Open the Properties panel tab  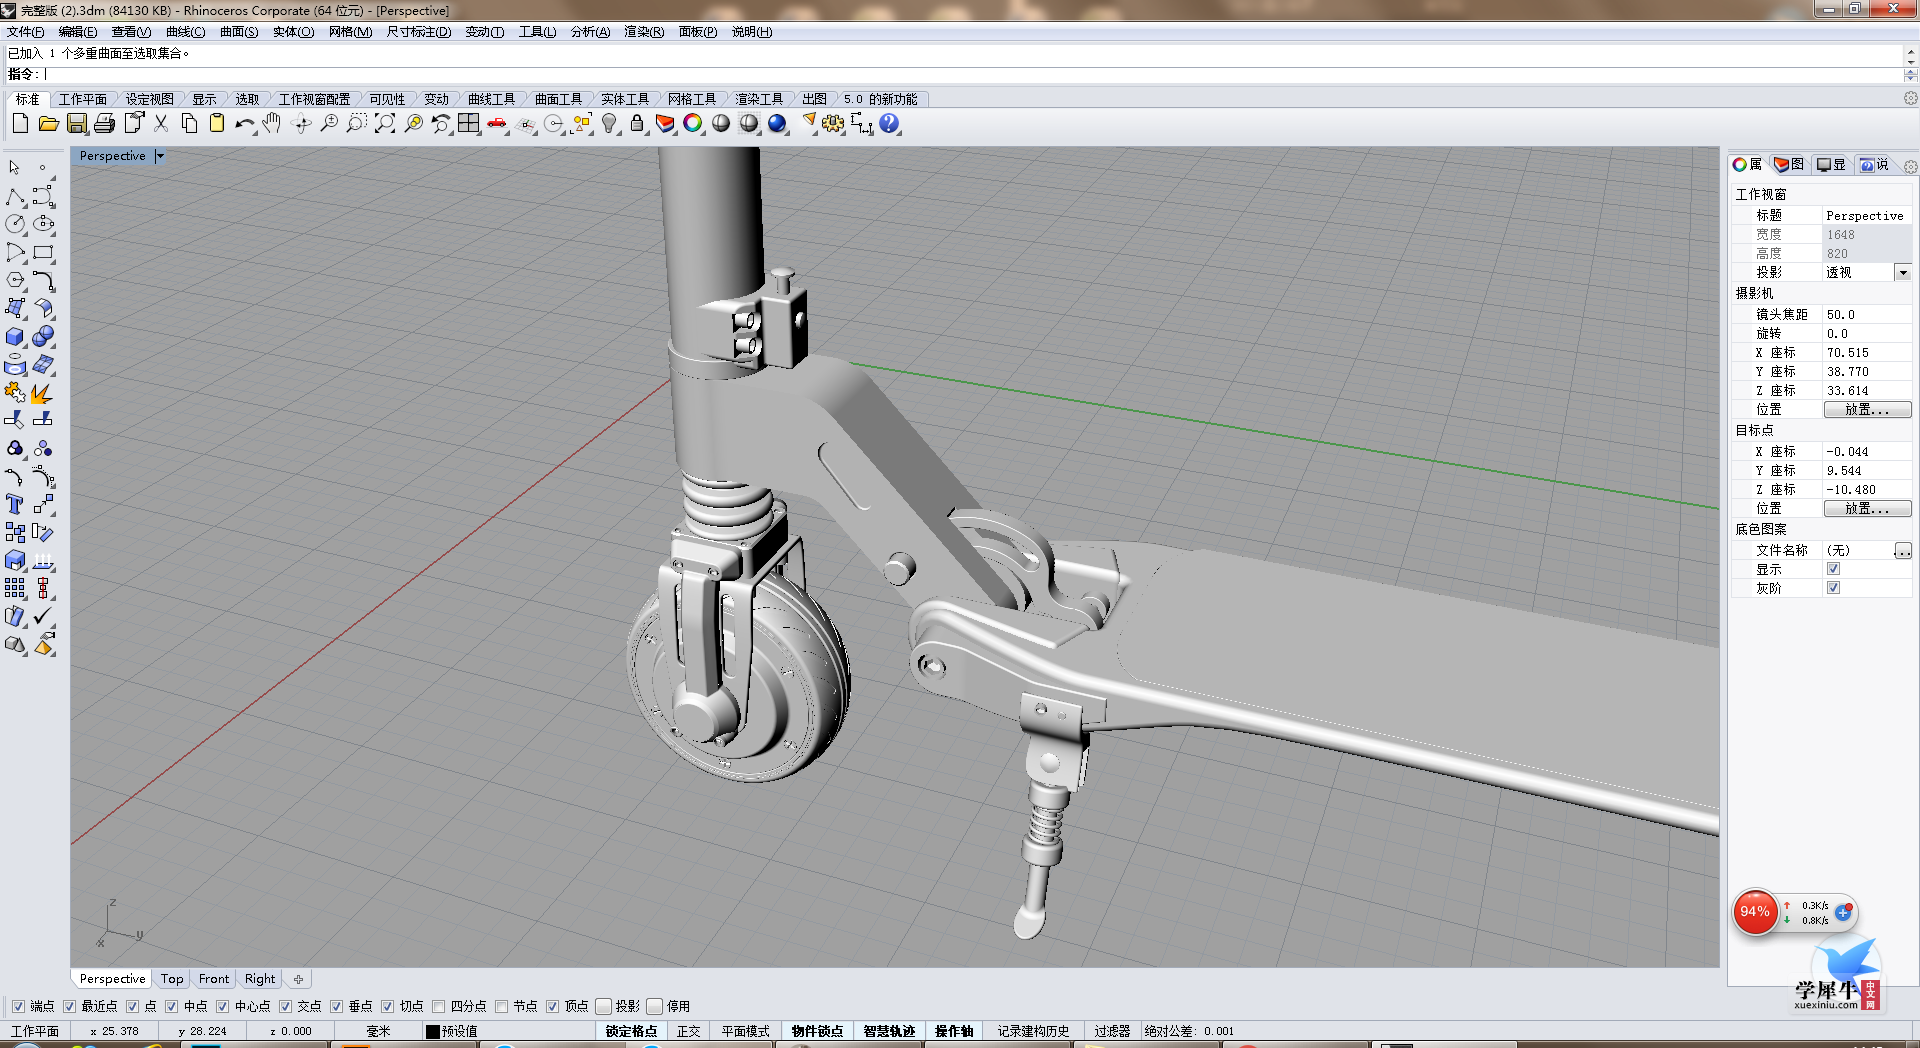click(x=1748, y=165)
